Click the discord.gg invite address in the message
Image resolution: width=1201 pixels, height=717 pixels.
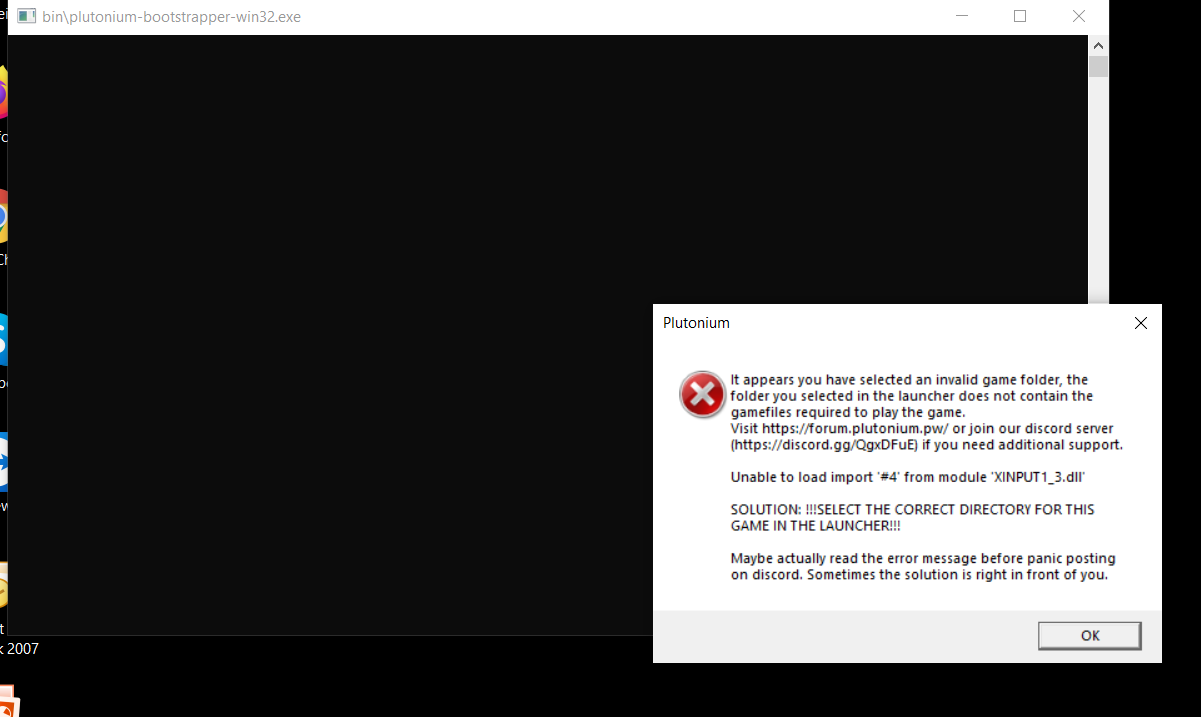tap(824, 444)
